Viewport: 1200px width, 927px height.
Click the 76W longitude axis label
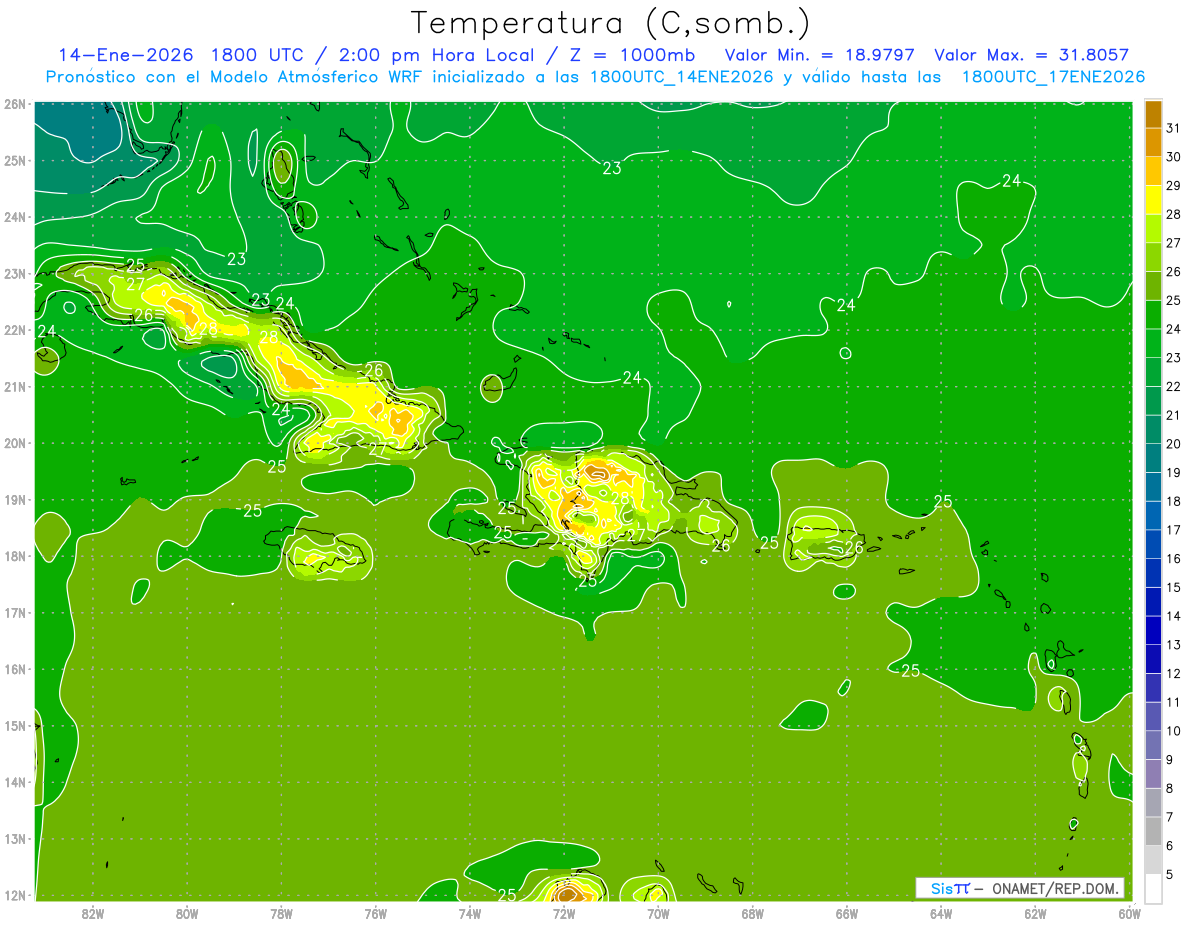(x=376, y=913)
